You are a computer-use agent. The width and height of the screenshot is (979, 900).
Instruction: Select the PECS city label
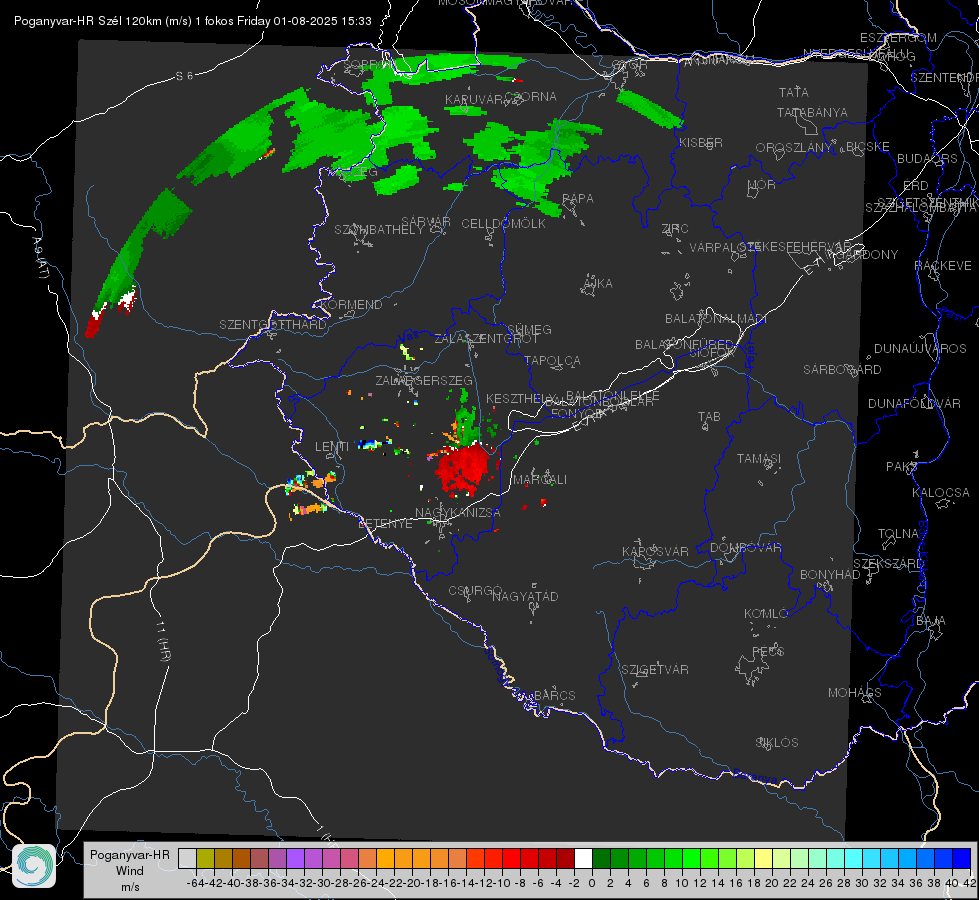pyautogui.click(x=768, y=651)
